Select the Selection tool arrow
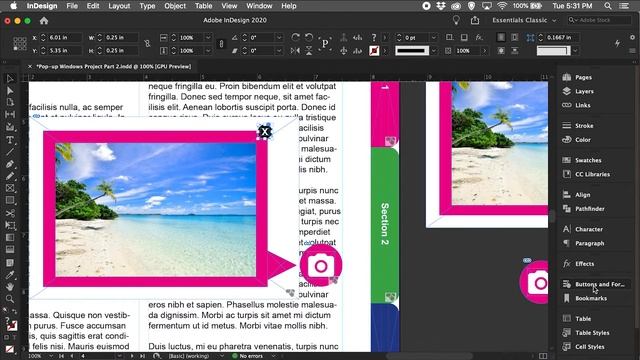 click(x=10, y=78)
